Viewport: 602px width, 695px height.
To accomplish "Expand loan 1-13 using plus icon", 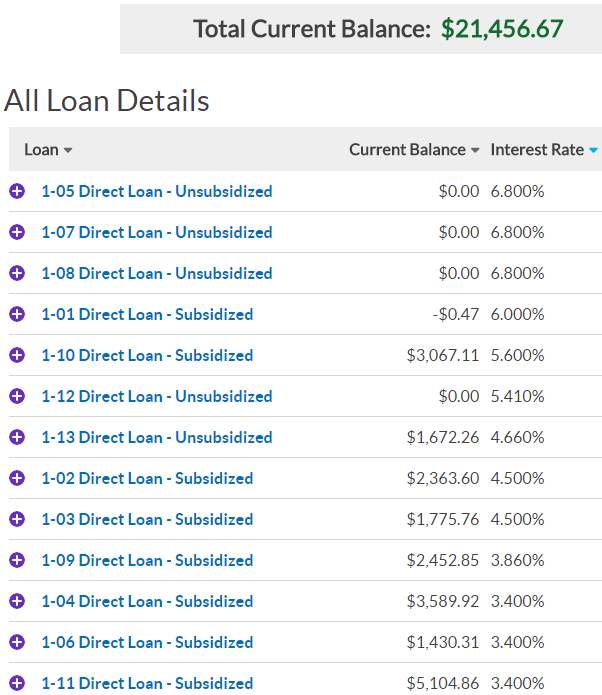I will coord(16,437).
